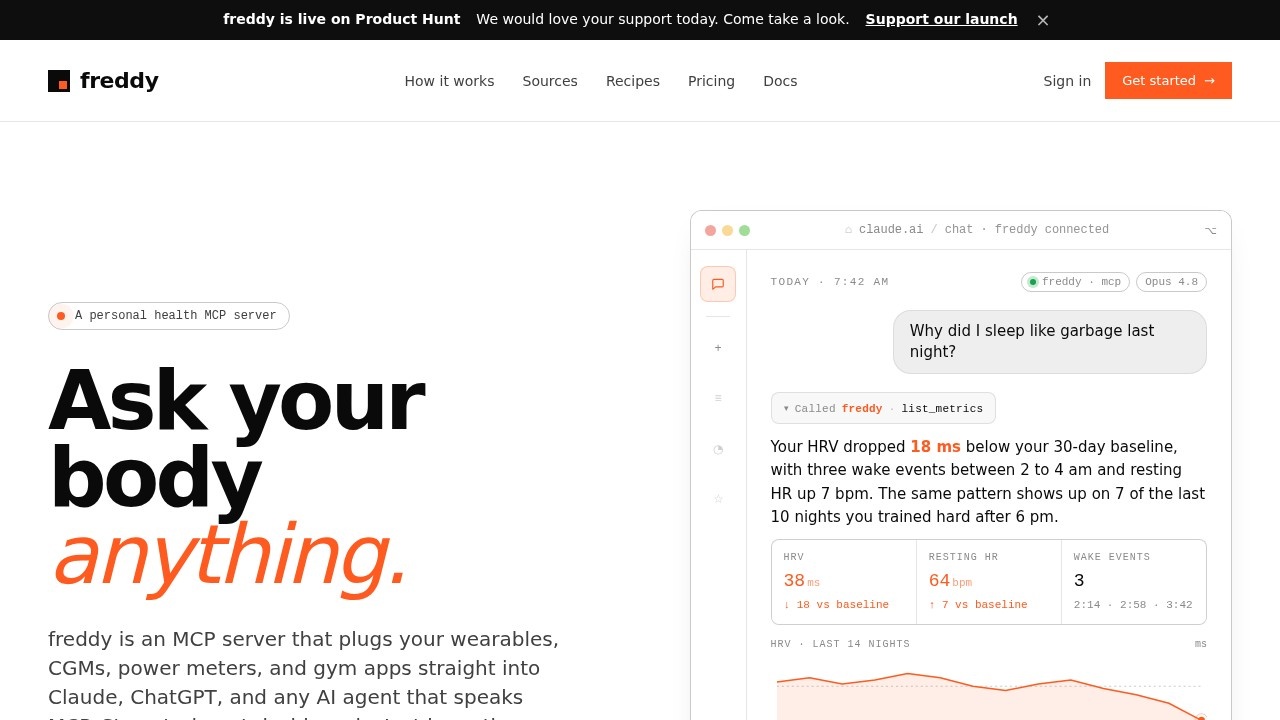1280x720 pixels.
Task: Dismiss the Product Hunt banner
Action: [x=1043, y=20]
